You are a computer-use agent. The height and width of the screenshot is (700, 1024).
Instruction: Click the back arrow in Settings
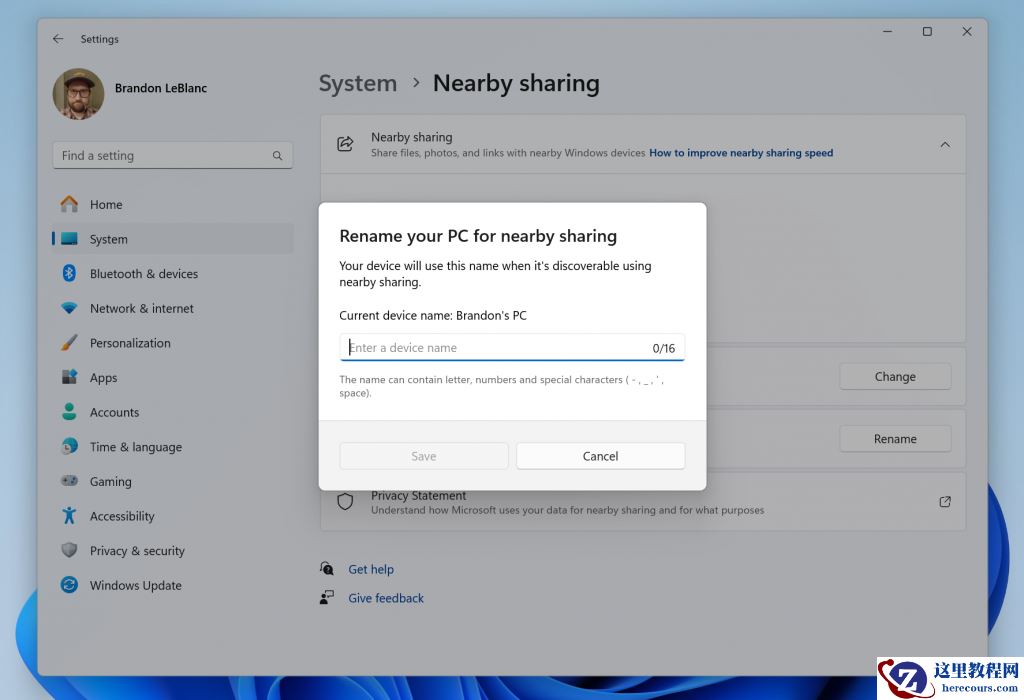click(58, 39)
